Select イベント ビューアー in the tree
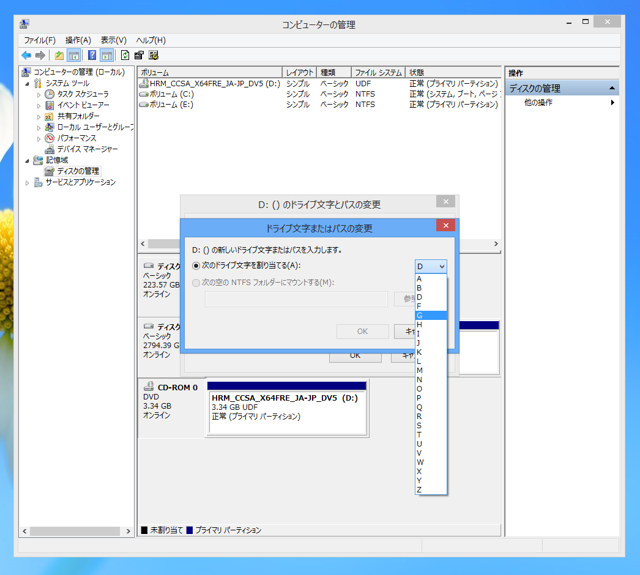The width and height of the screenshot is (640, 575). tap(83, 105)
